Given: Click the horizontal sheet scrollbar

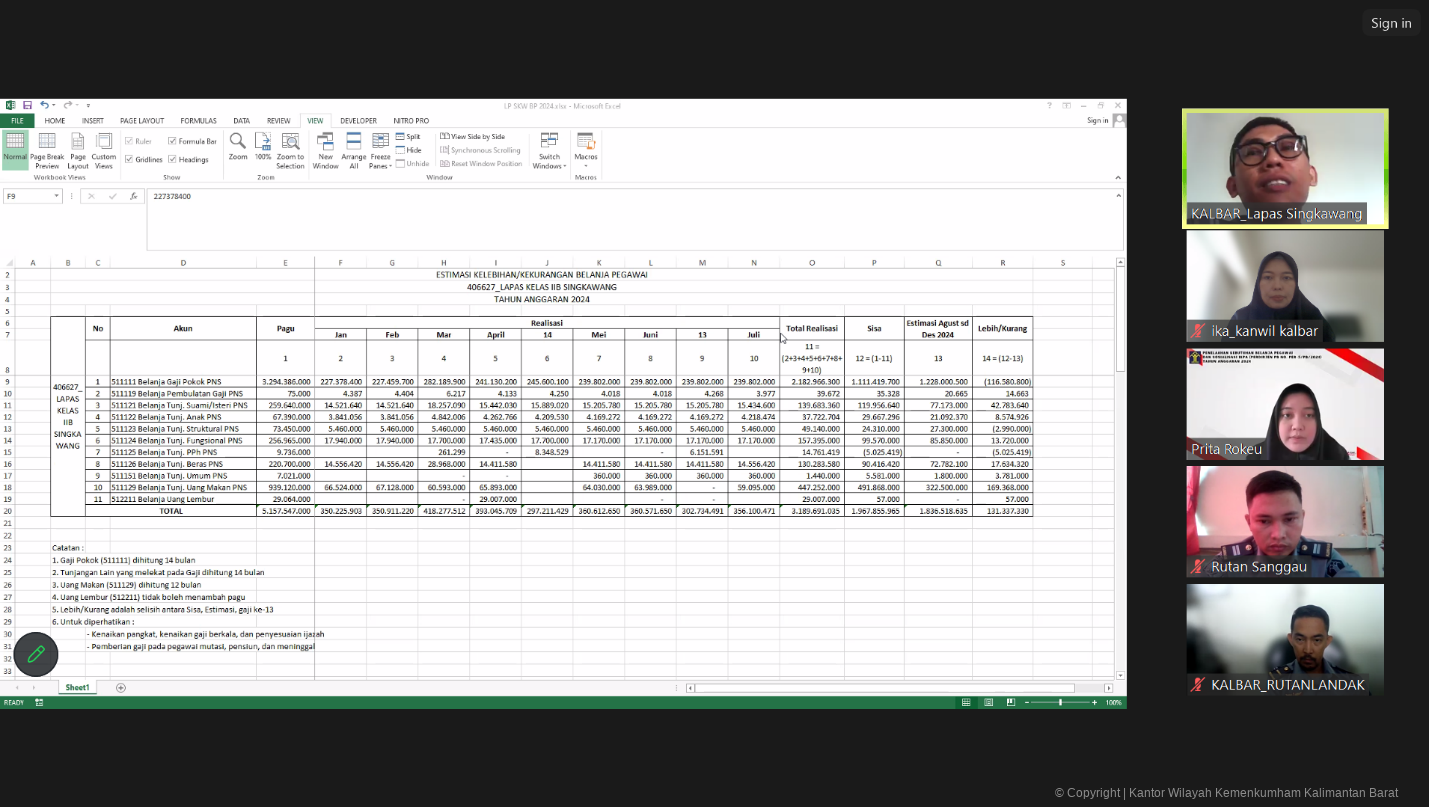Looking at the screenshot, I should [885, 688].
